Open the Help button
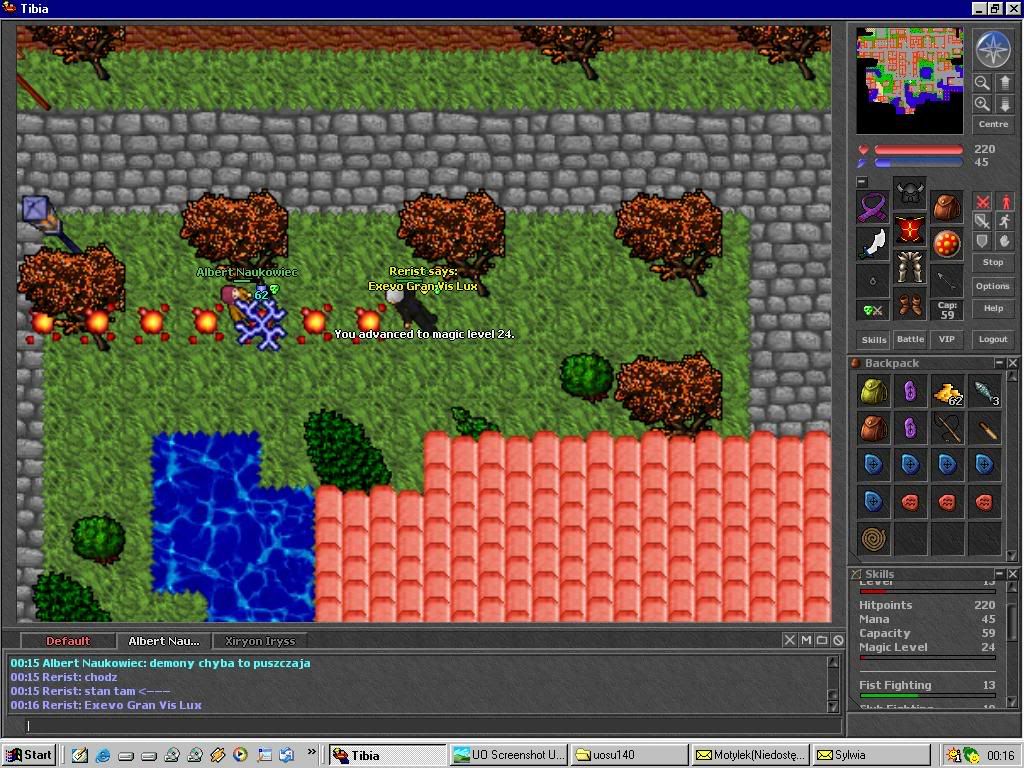 [x=993, y=308]
